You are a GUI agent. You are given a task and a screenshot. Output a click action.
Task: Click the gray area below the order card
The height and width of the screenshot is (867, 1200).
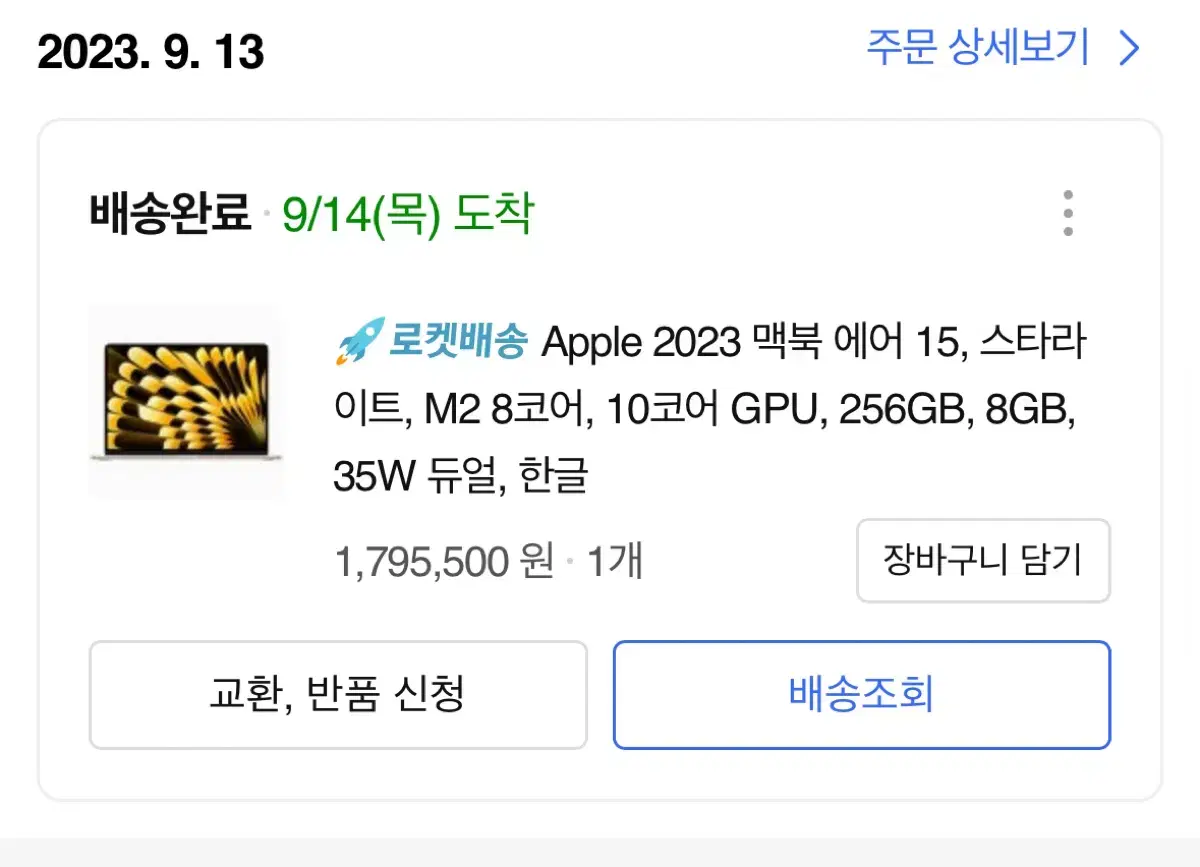(x=600, y=852)
